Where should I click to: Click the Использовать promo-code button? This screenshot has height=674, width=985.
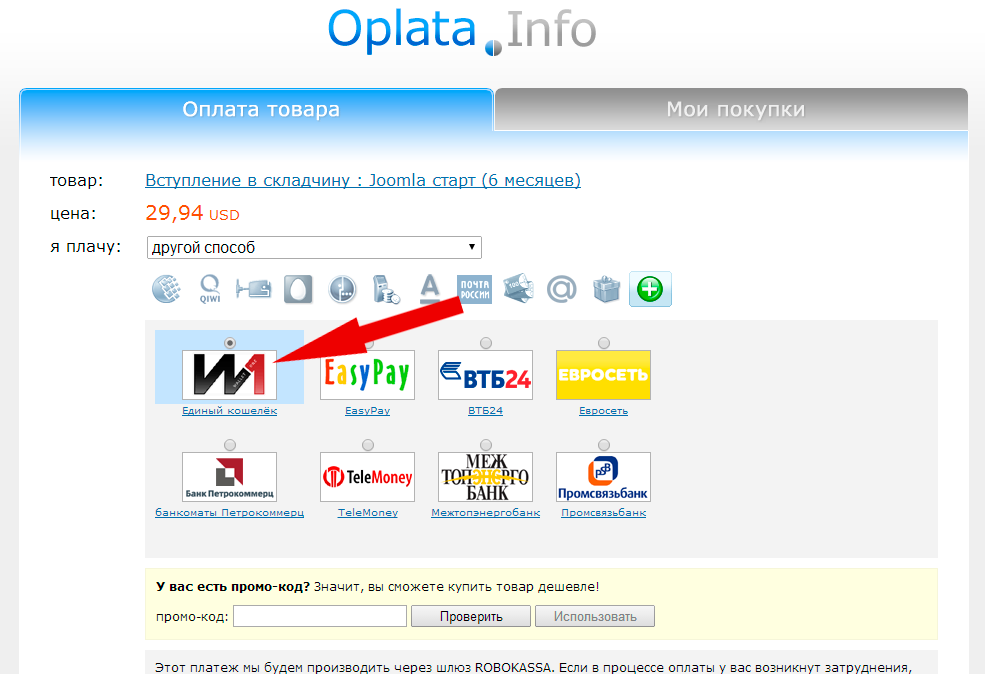click(x=595, y=616)
